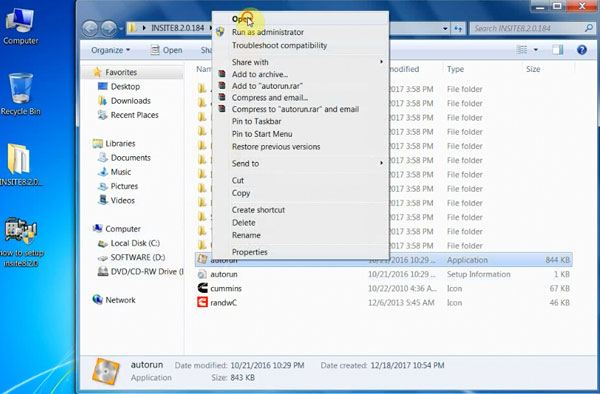Click the Local Disk (C:) drive icon

pos(103,243)
